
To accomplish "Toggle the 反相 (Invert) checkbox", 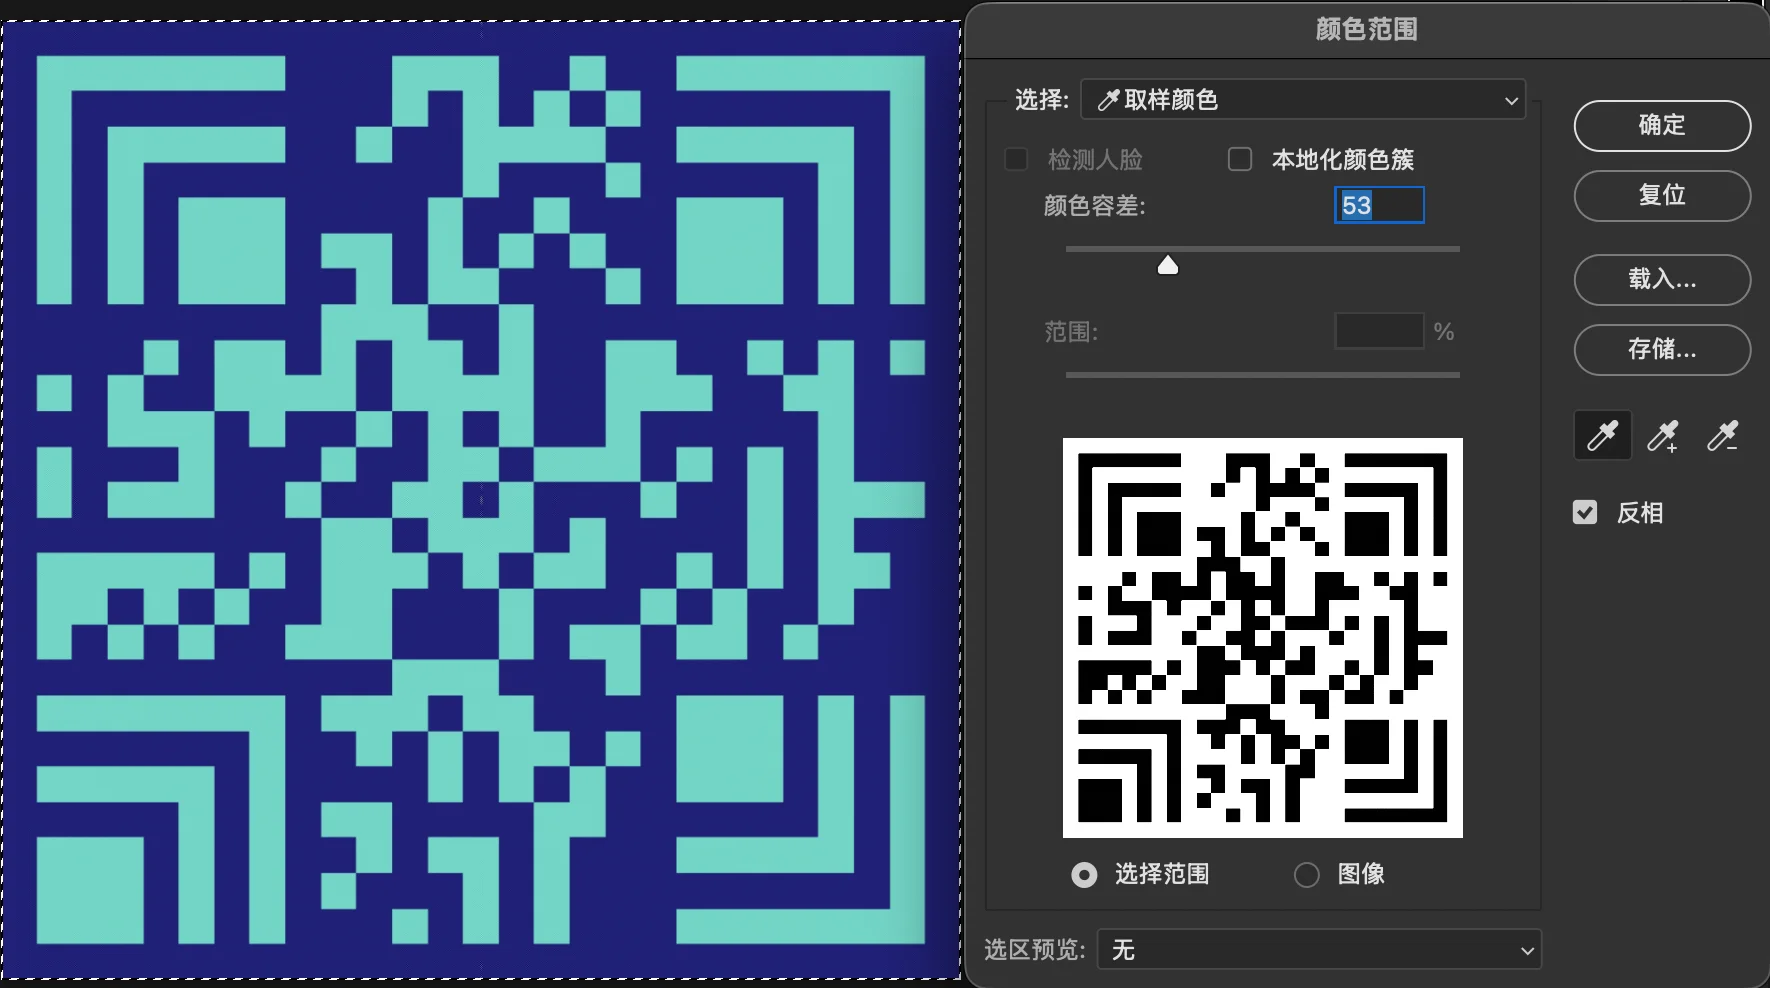I will [x=1585, y=513].
